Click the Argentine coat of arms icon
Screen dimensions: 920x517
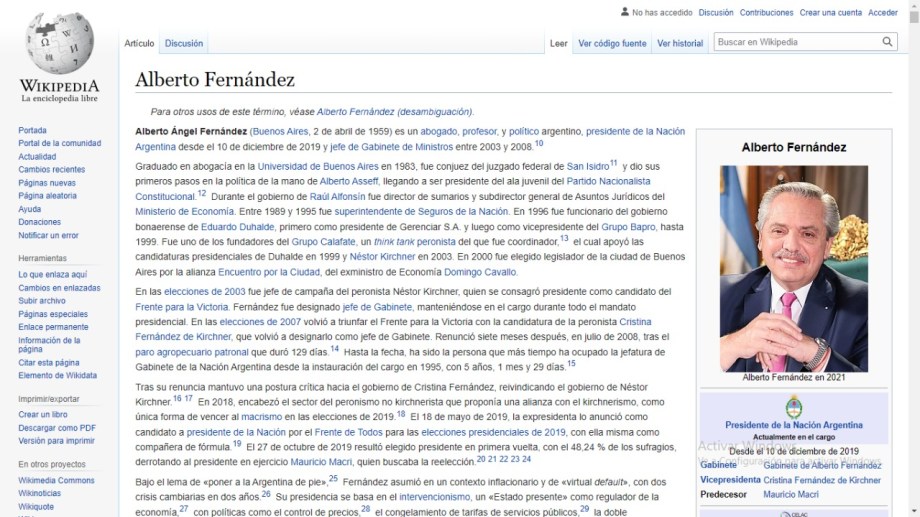pyautogui.click(x=793, y=407)
